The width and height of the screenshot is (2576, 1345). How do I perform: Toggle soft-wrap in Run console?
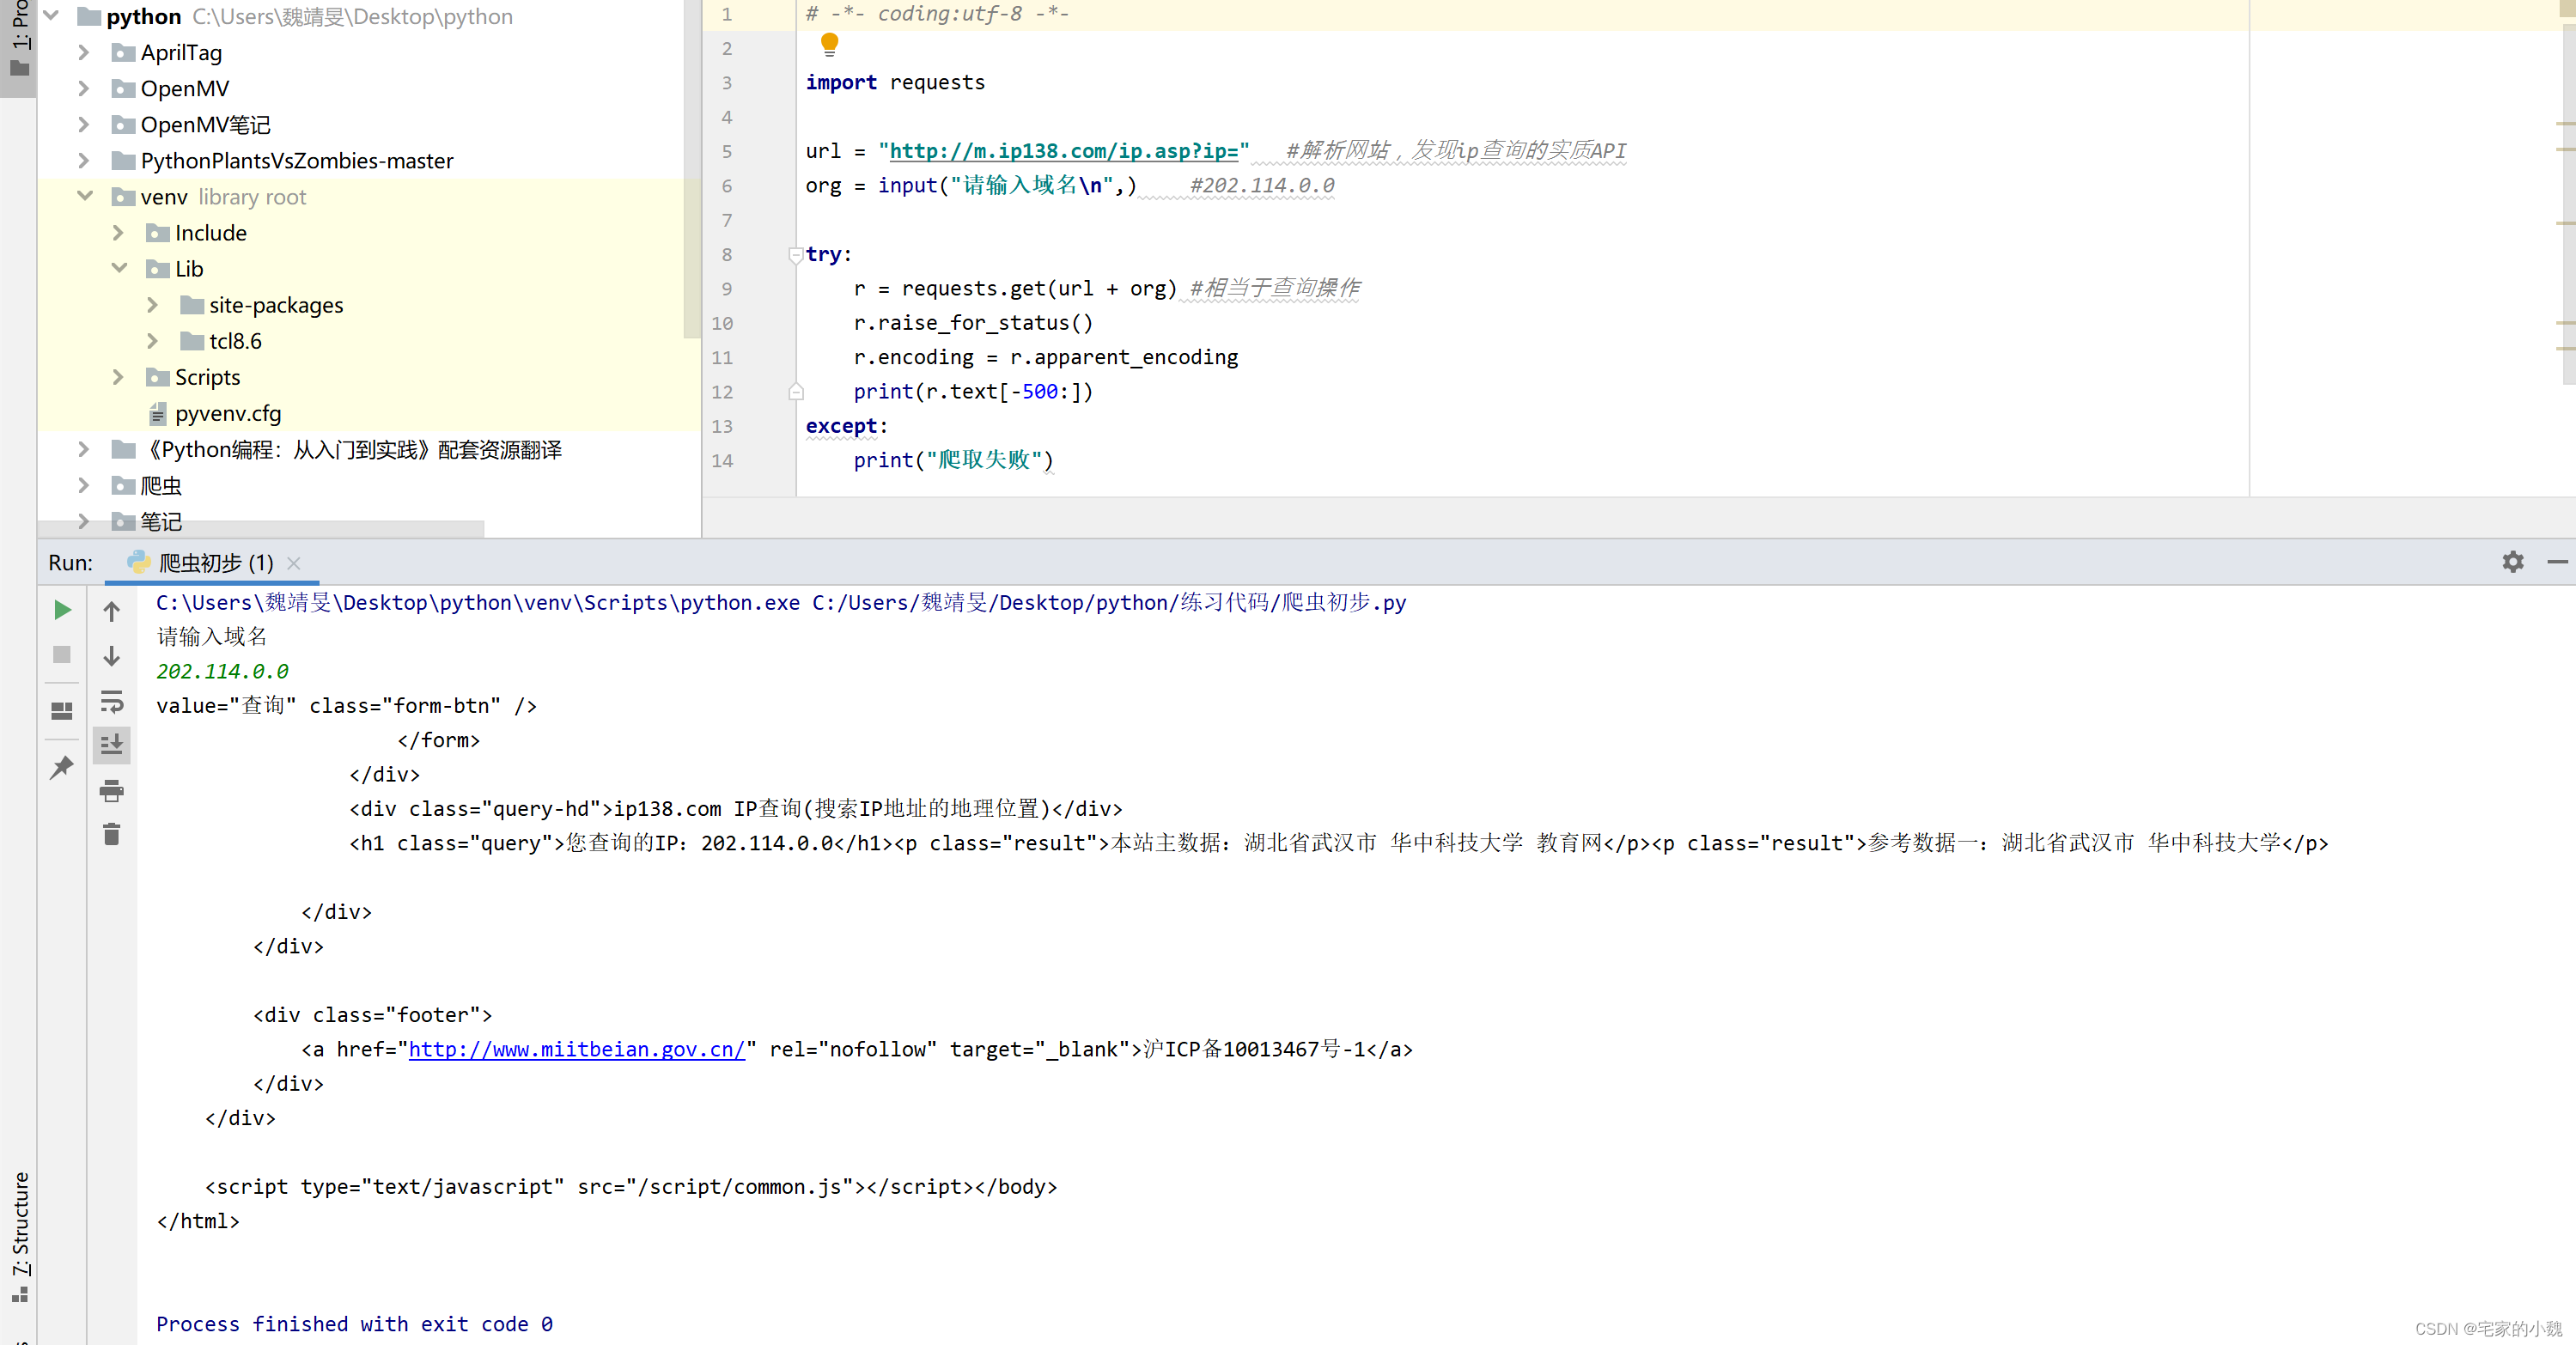coord(112,701)
